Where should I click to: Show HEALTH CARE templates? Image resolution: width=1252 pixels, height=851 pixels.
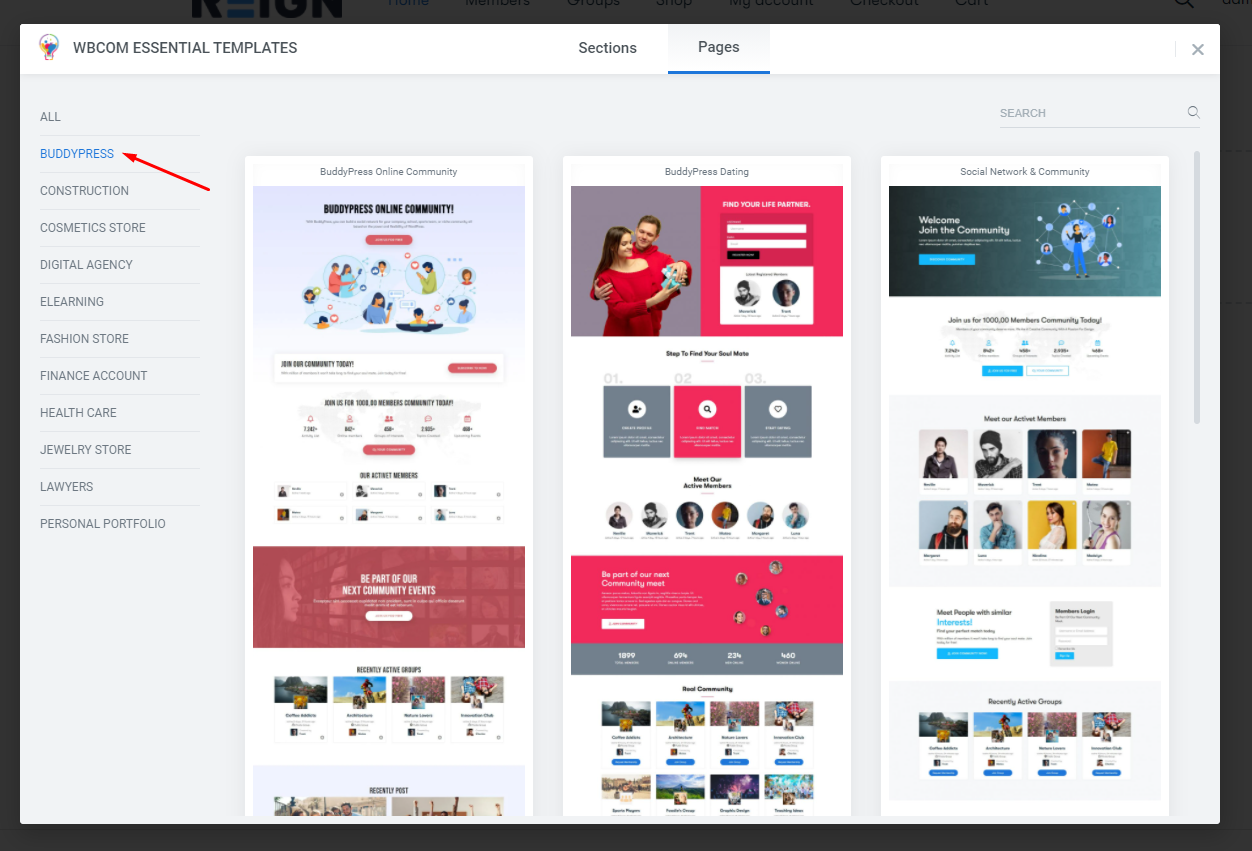coord(78,413)
